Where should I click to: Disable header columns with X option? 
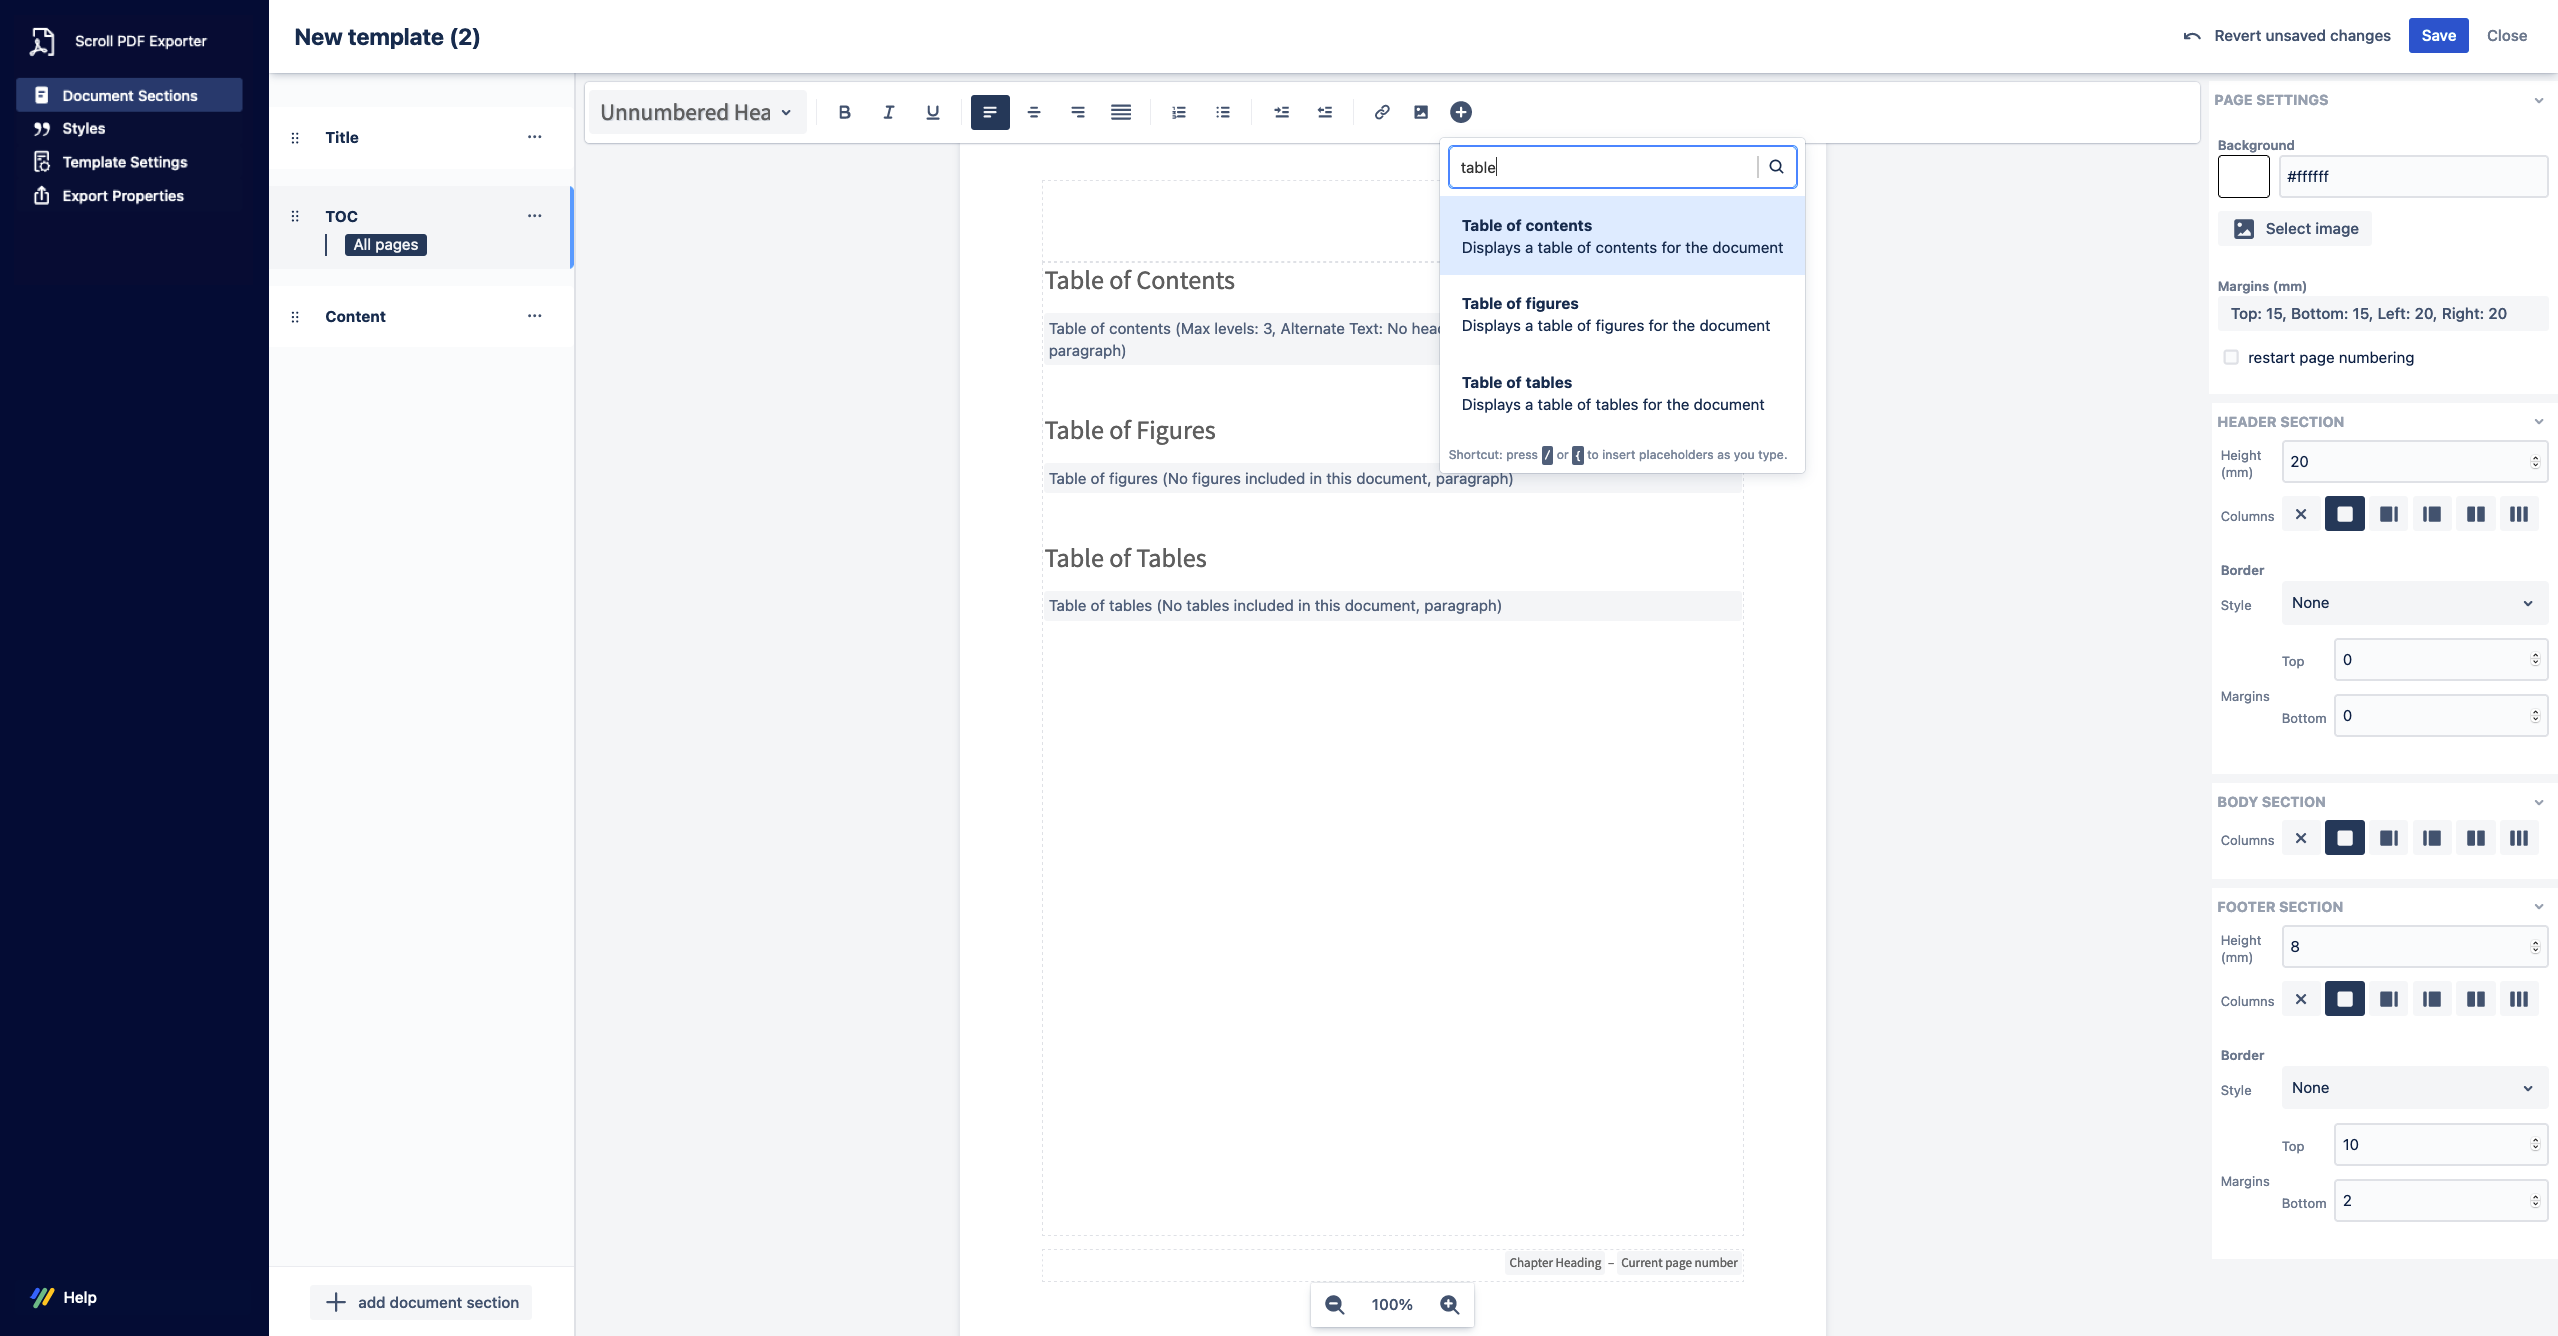2301,514
